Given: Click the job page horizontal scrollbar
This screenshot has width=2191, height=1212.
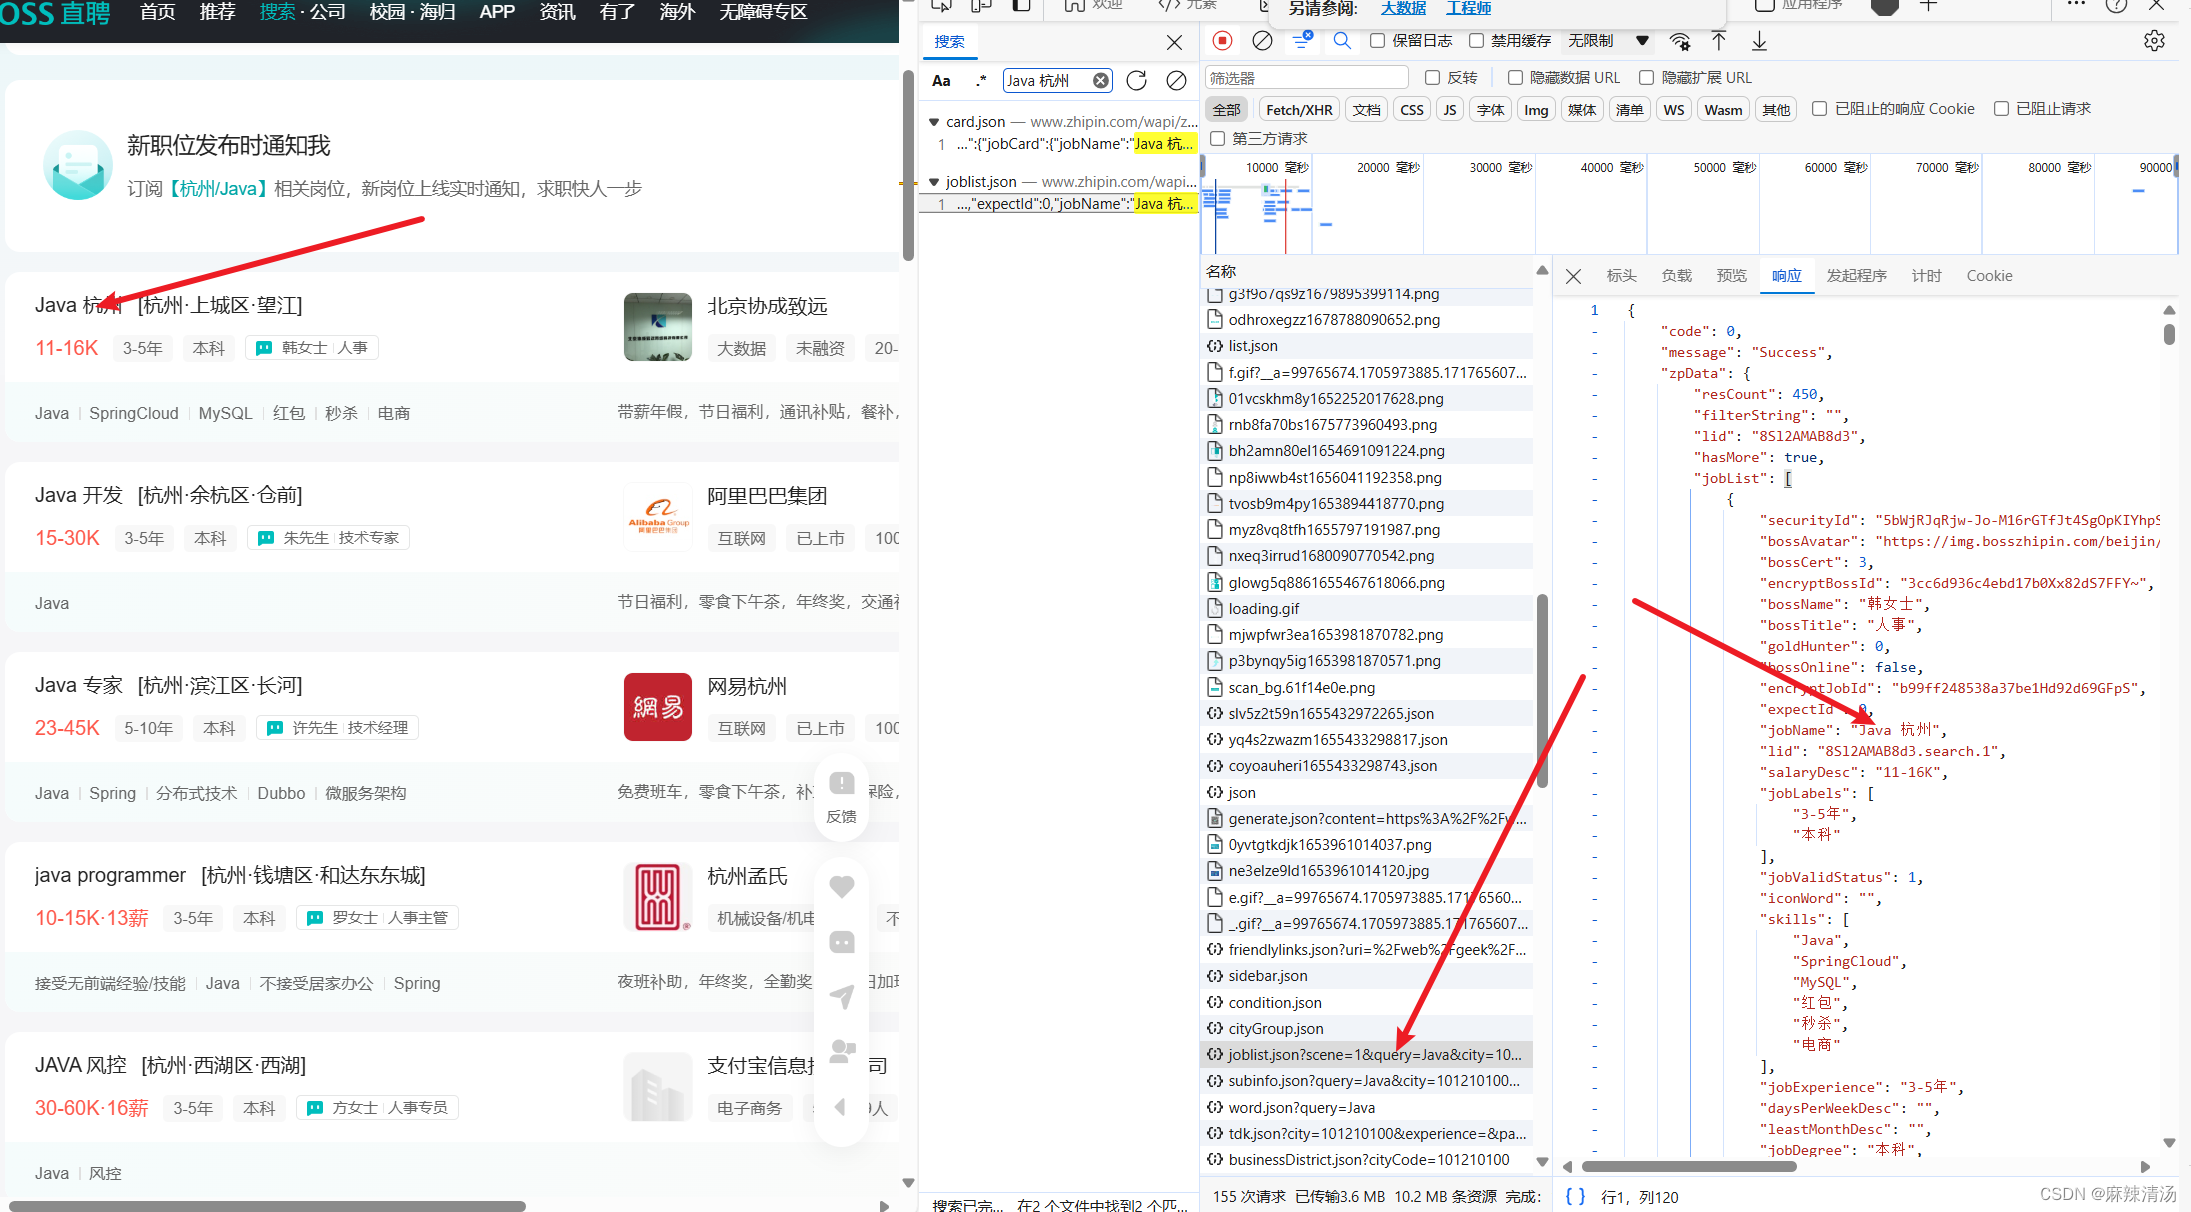Looking at the screenshot, I should click(266, 1206).
